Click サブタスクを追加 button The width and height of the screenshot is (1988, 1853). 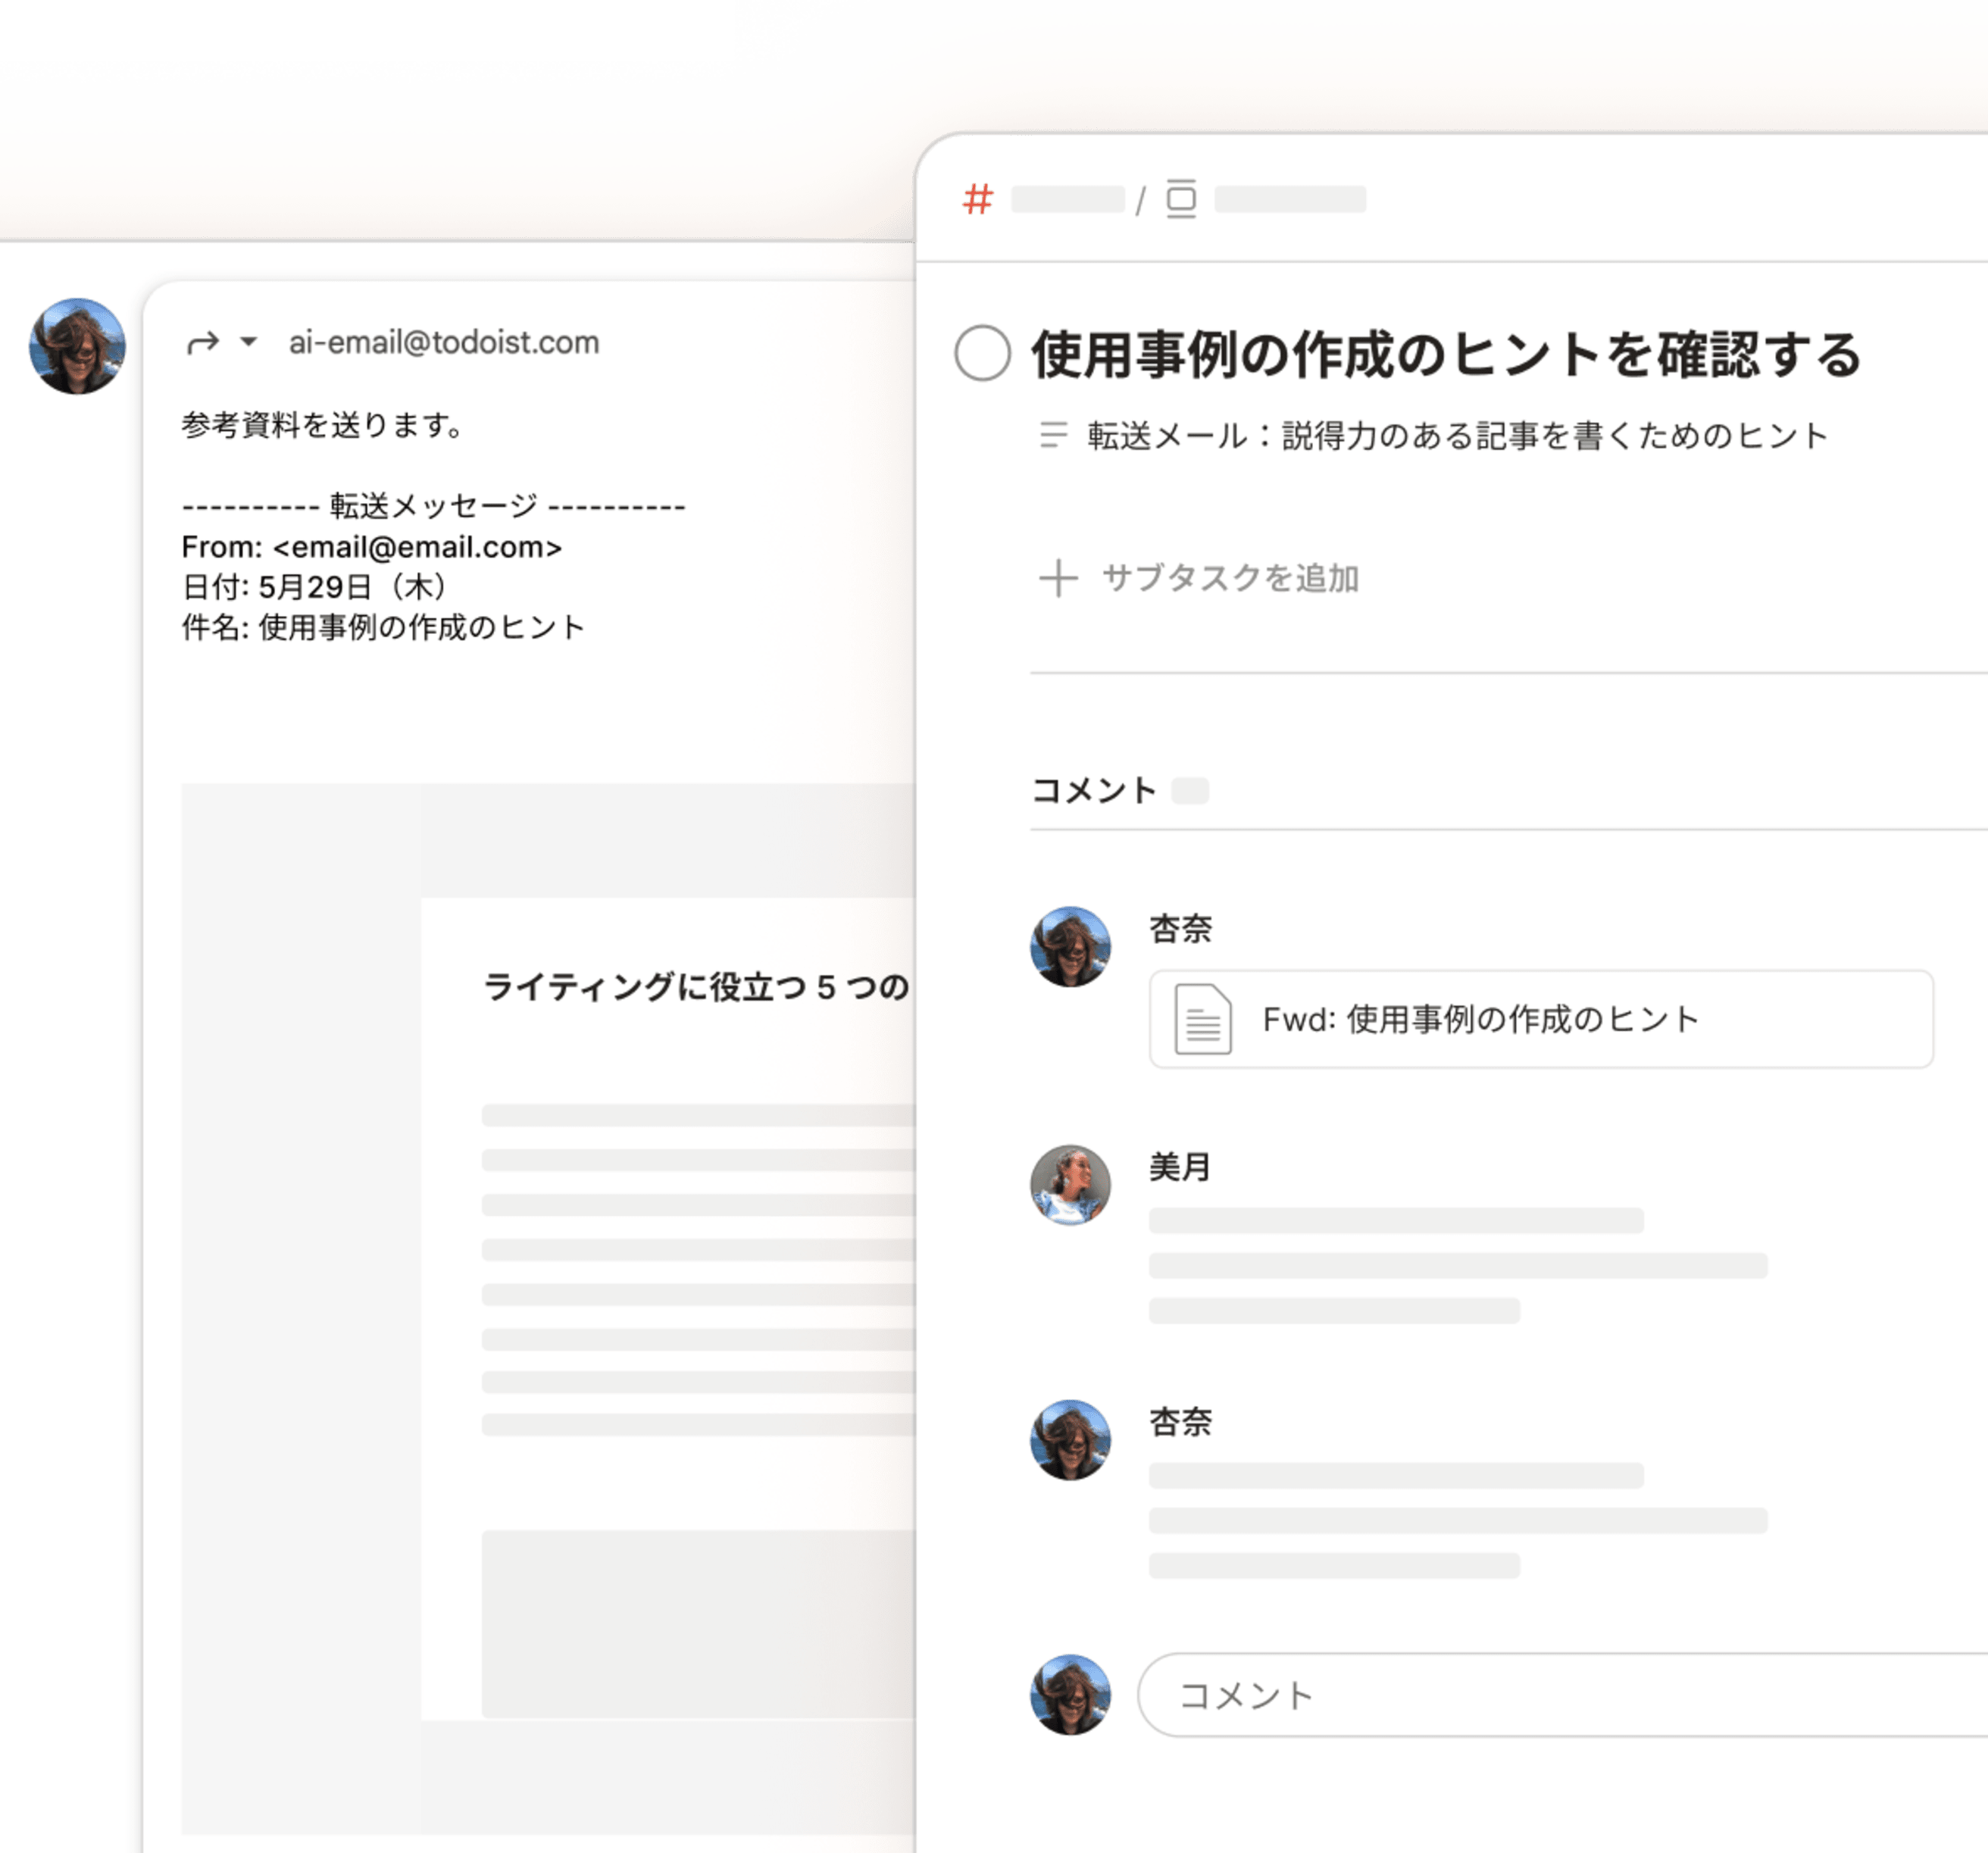(1229, 578)
